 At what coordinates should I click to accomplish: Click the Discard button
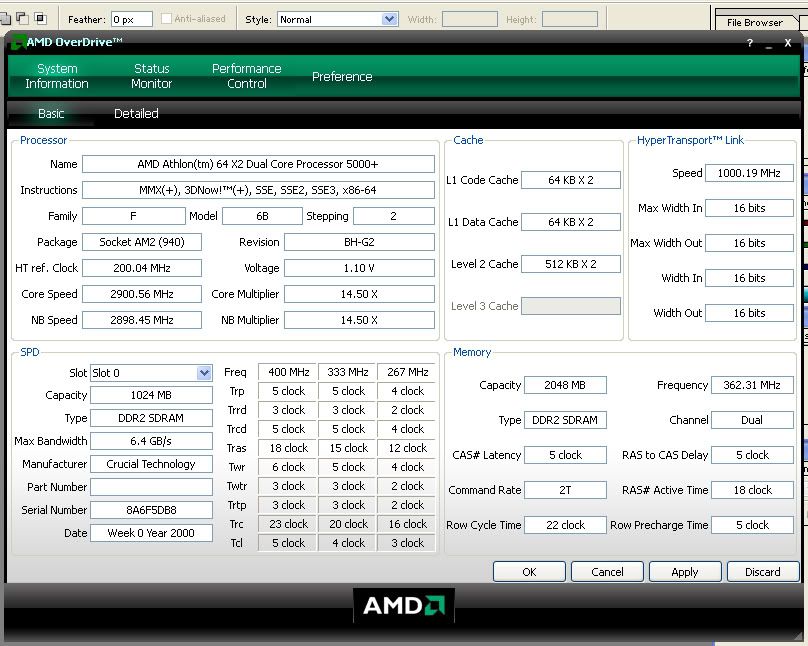pos(763,572)
